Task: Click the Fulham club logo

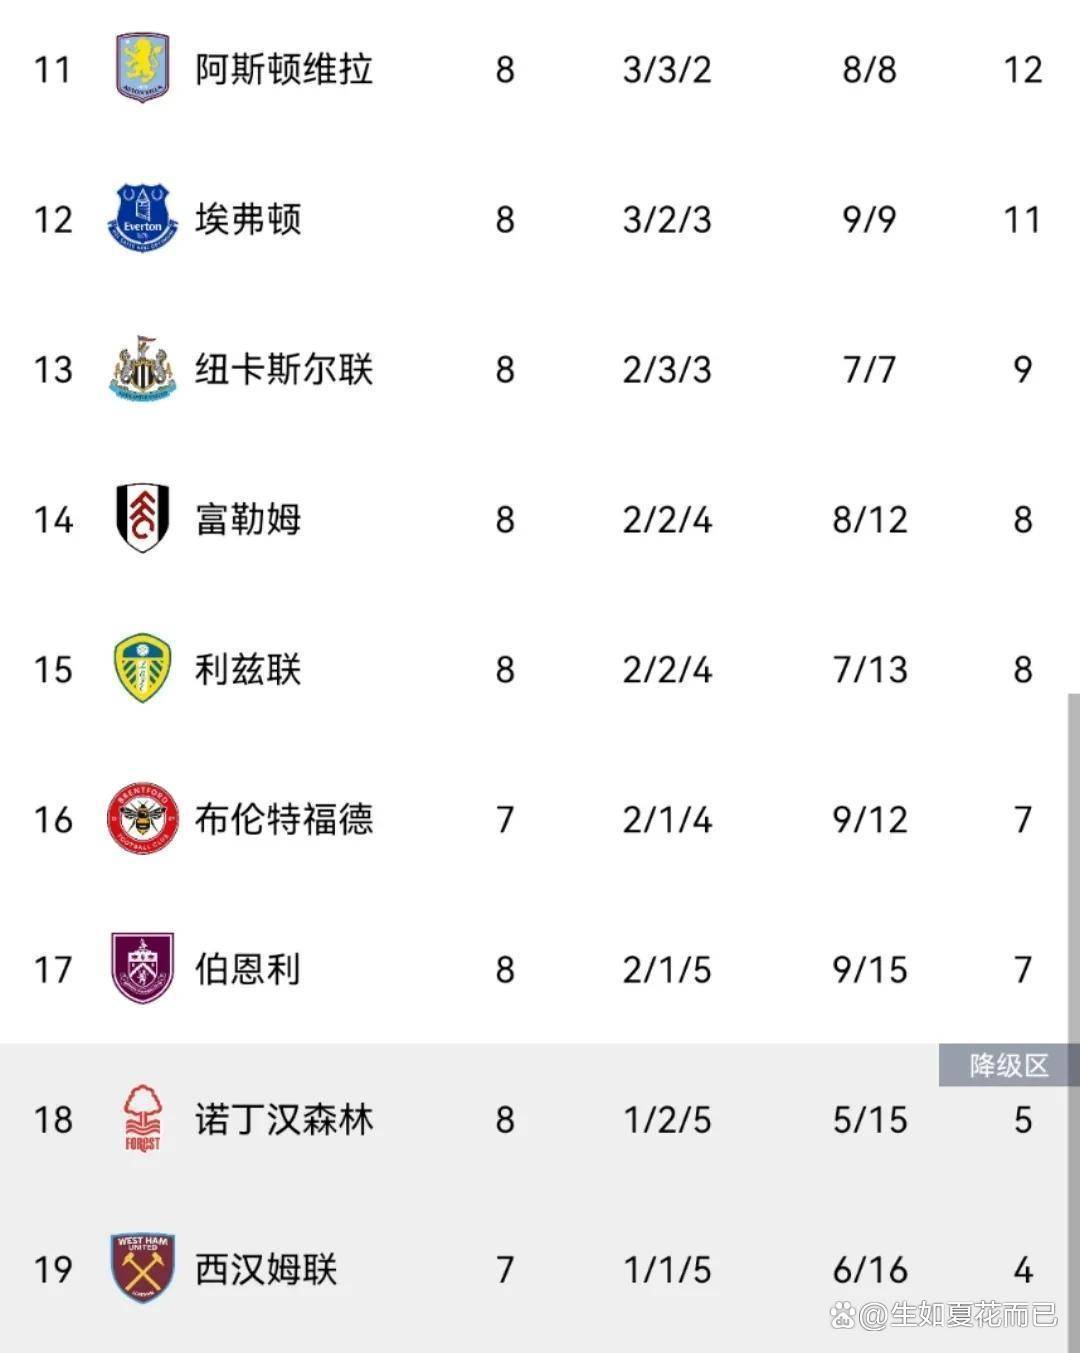Action: (x=142, y=518)
